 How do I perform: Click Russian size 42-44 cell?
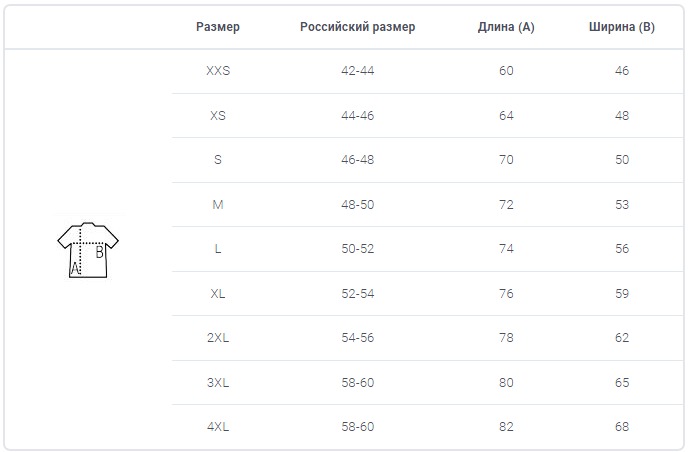click(358, 71)
